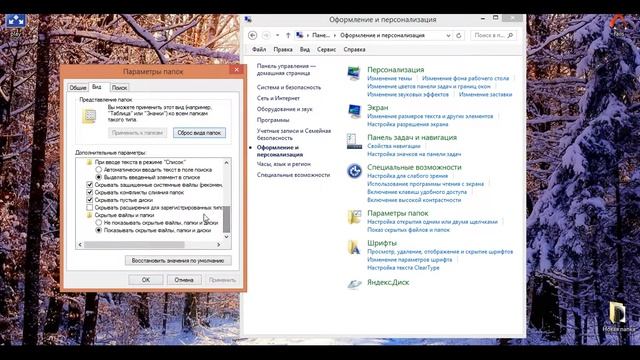Open the Вид menu in Control Panel

coord(305,49)
